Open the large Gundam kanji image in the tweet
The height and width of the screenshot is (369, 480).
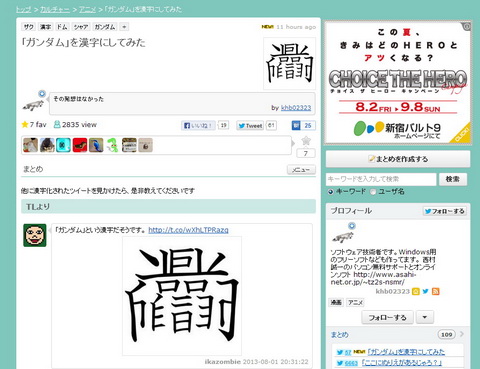click(x=182, y=296)
